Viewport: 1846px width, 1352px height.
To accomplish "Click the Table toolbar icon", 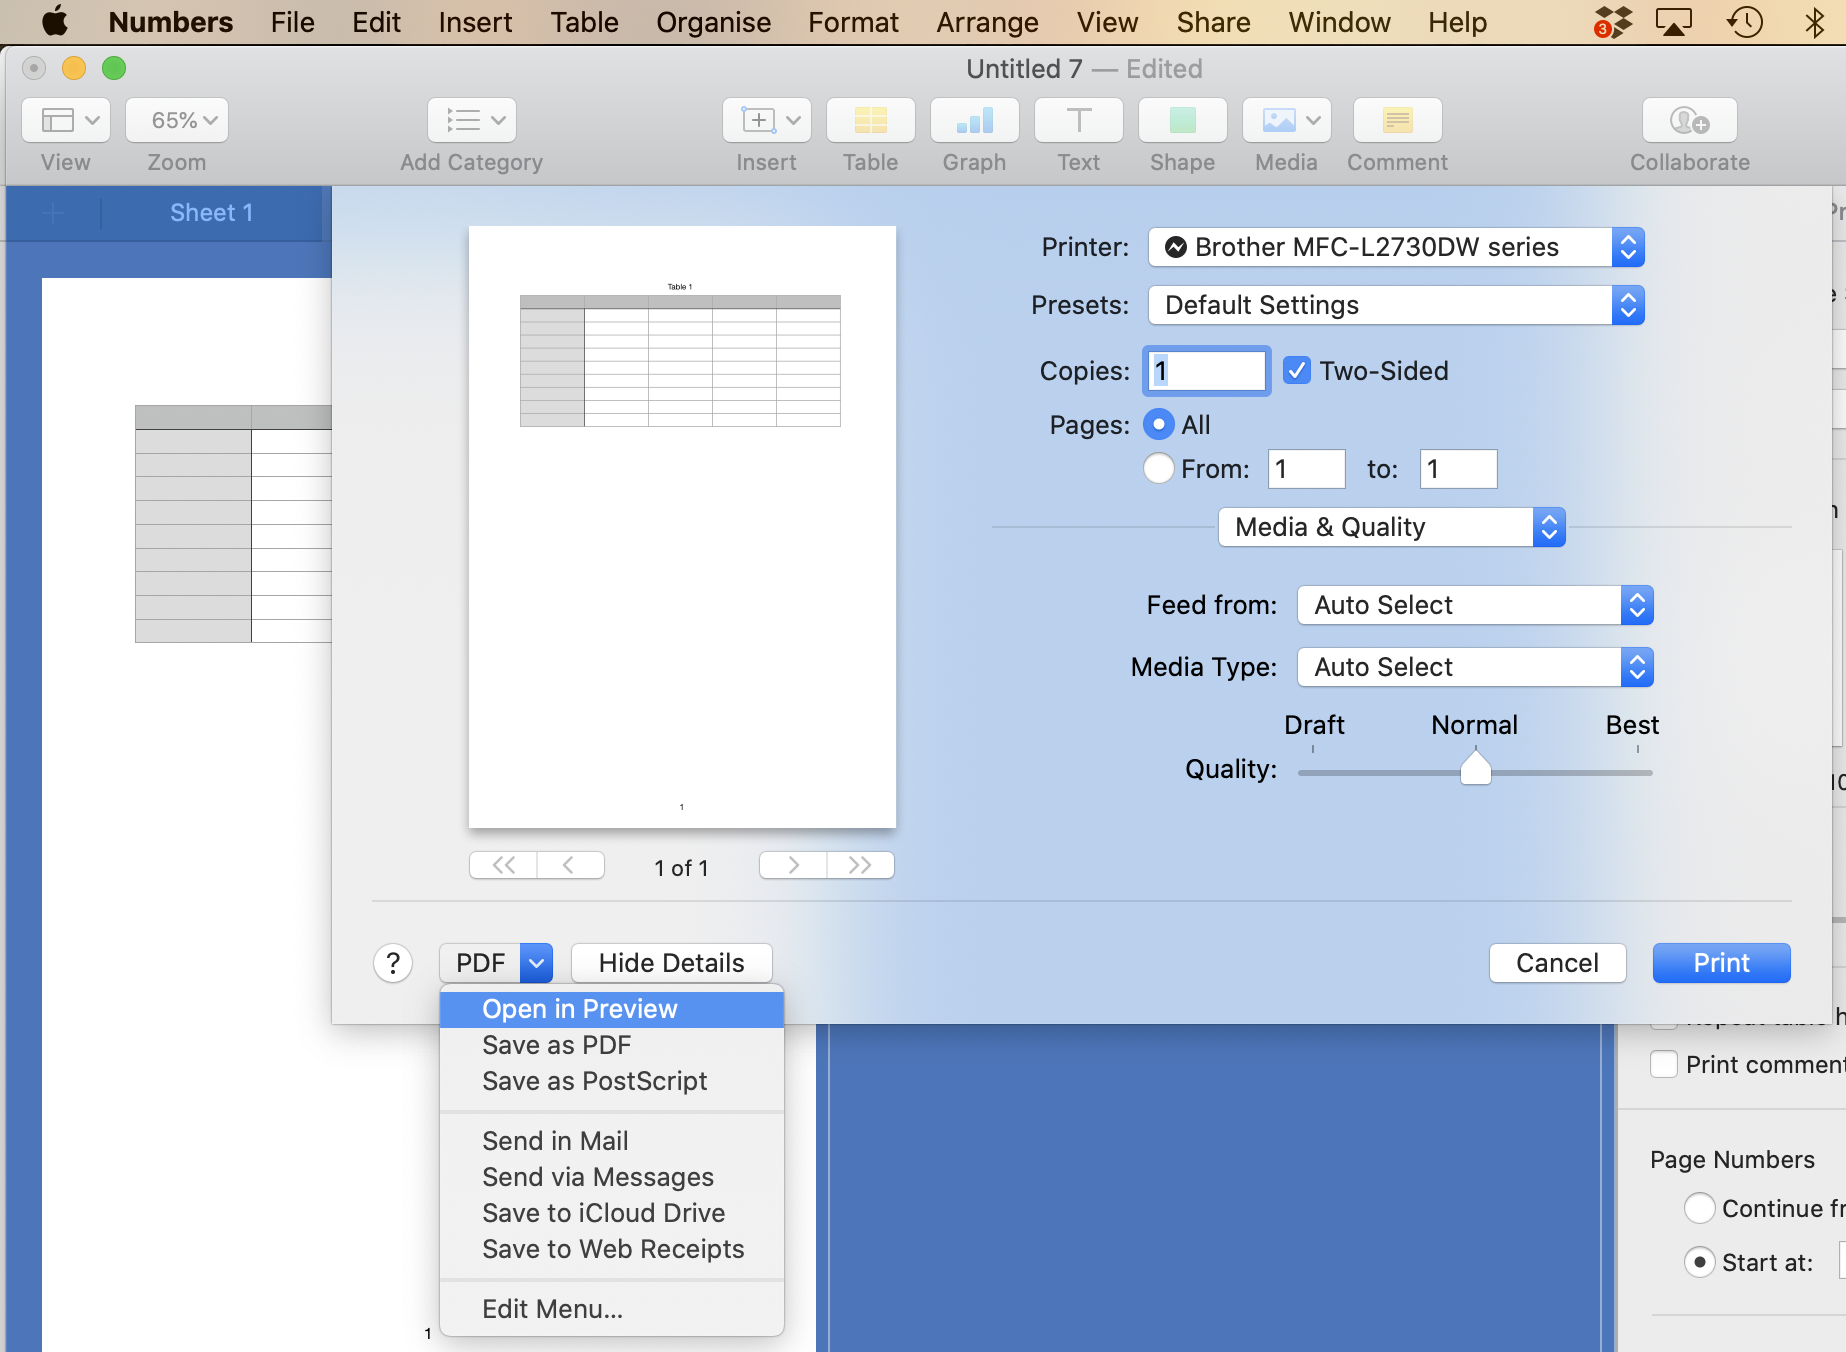I will (x=871, y=120).
